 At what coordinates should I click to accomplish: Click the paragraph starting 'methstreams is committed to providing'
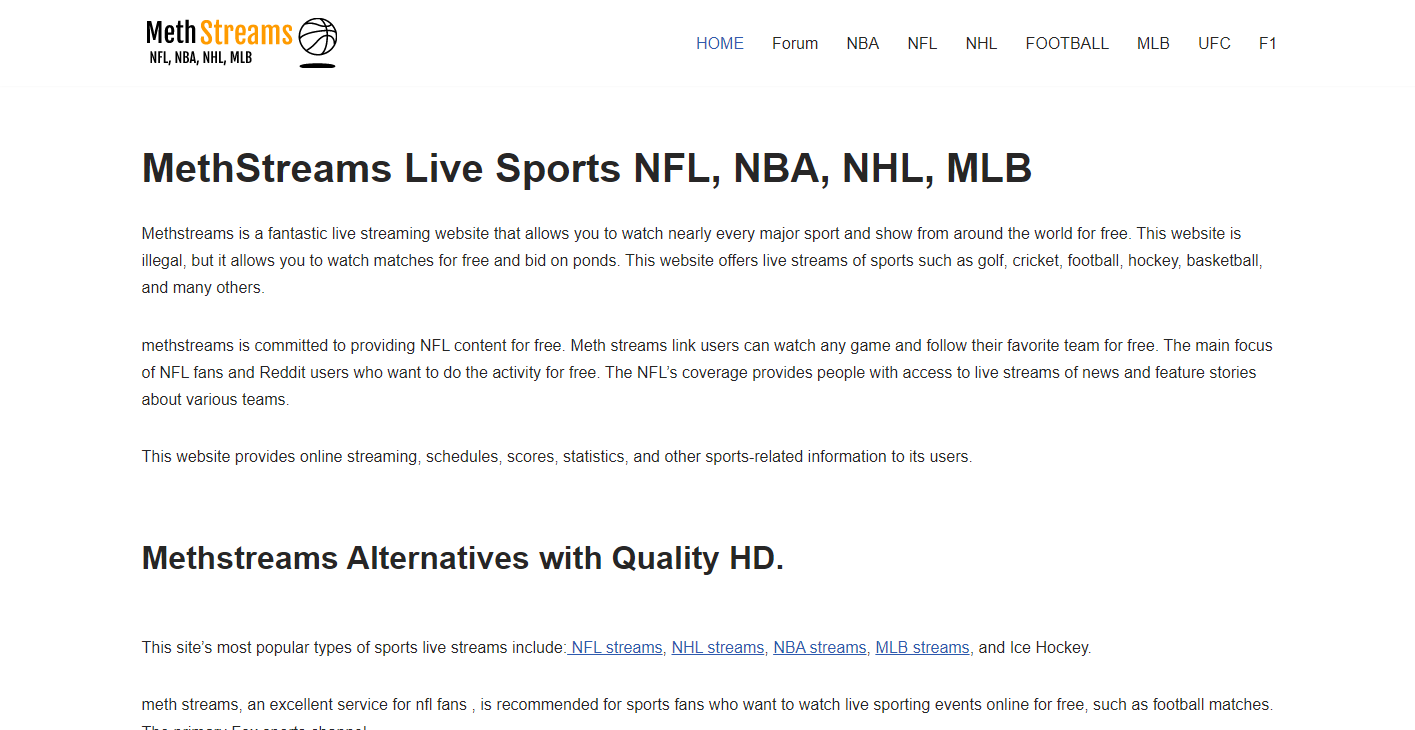tap(707, 372)
